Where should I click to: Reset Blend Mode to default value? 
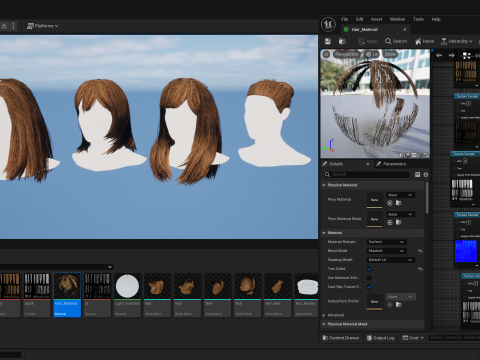click(420, 251)
